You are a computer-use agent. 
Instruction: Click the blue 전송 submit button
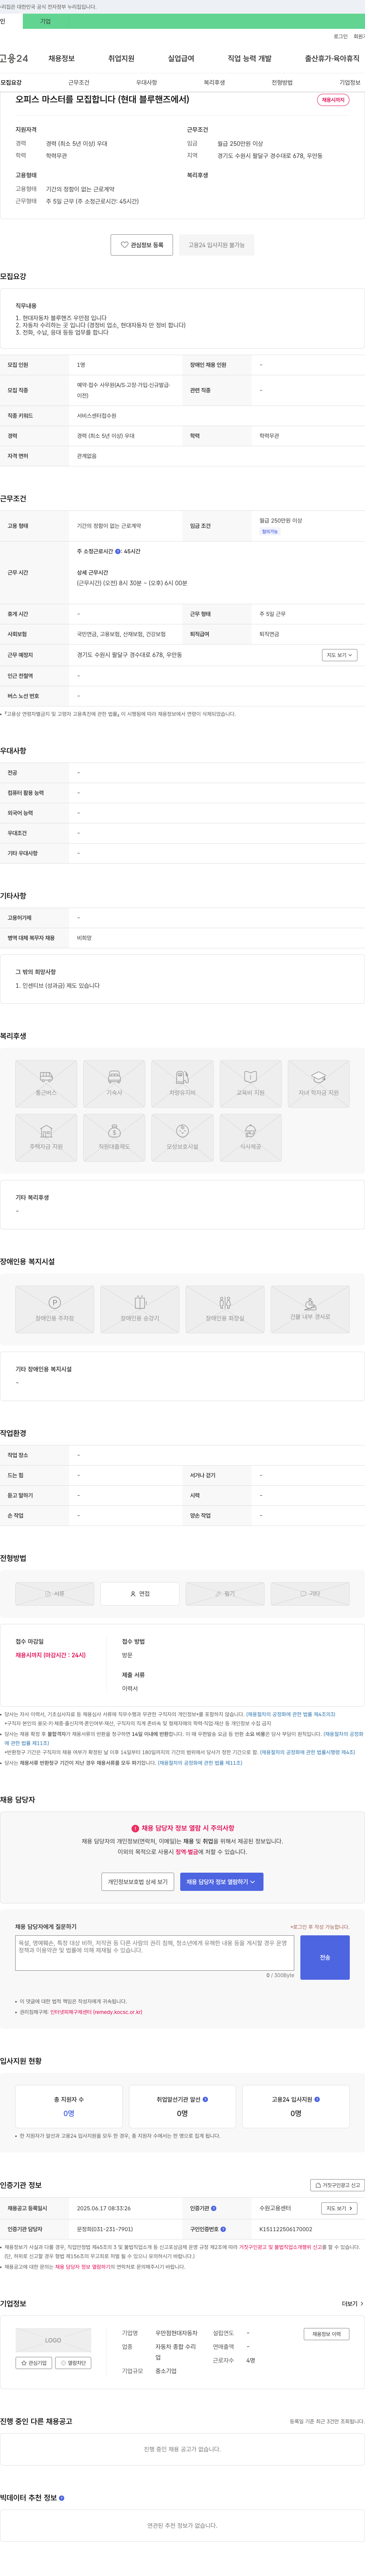click(x=325, y=1957)
